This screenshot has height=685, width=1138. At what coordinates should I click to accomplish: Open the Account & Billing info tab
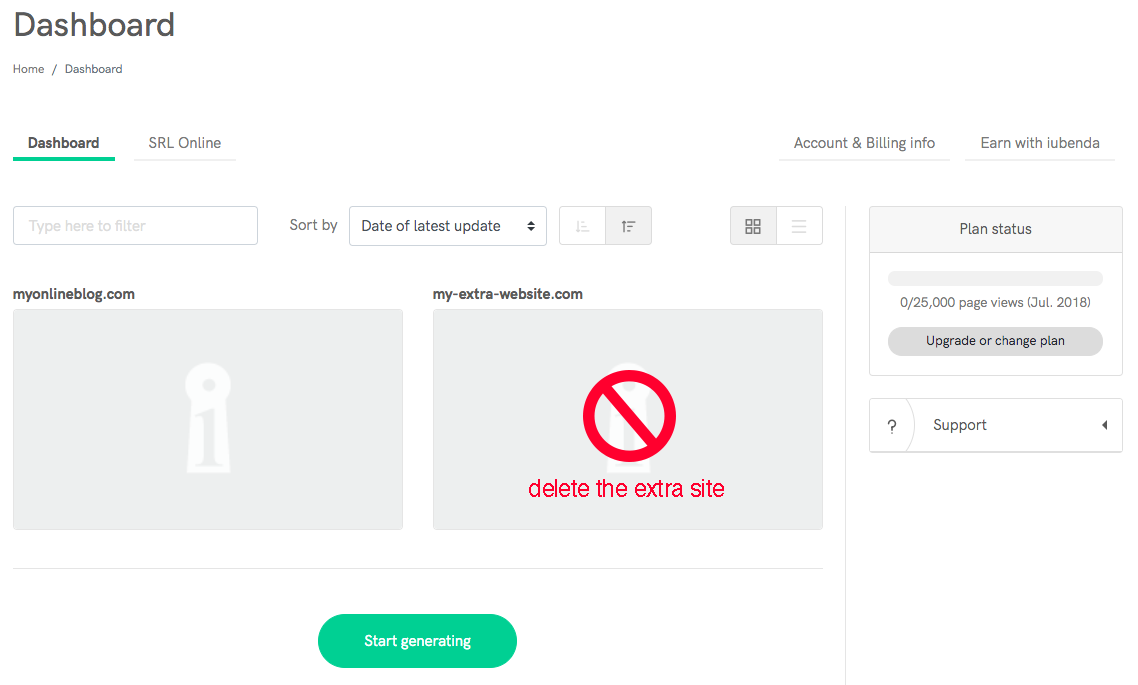click(x=864, y=142)
